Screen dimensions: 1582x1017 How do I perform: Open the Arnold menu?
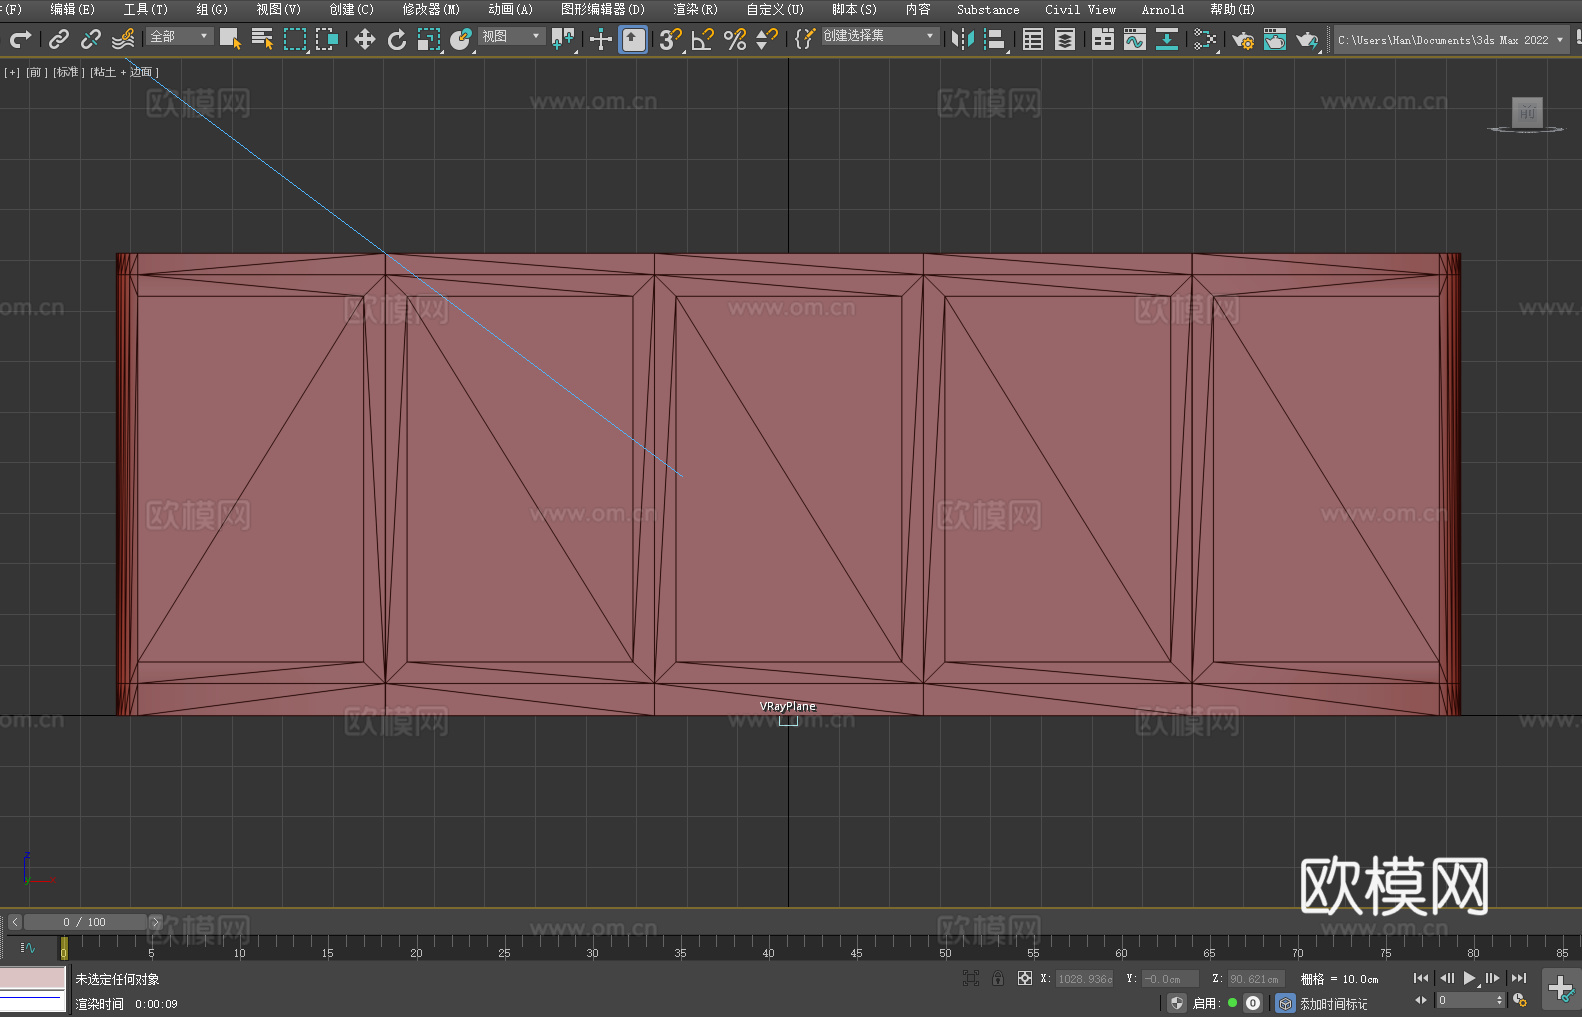pos(1162,9)
